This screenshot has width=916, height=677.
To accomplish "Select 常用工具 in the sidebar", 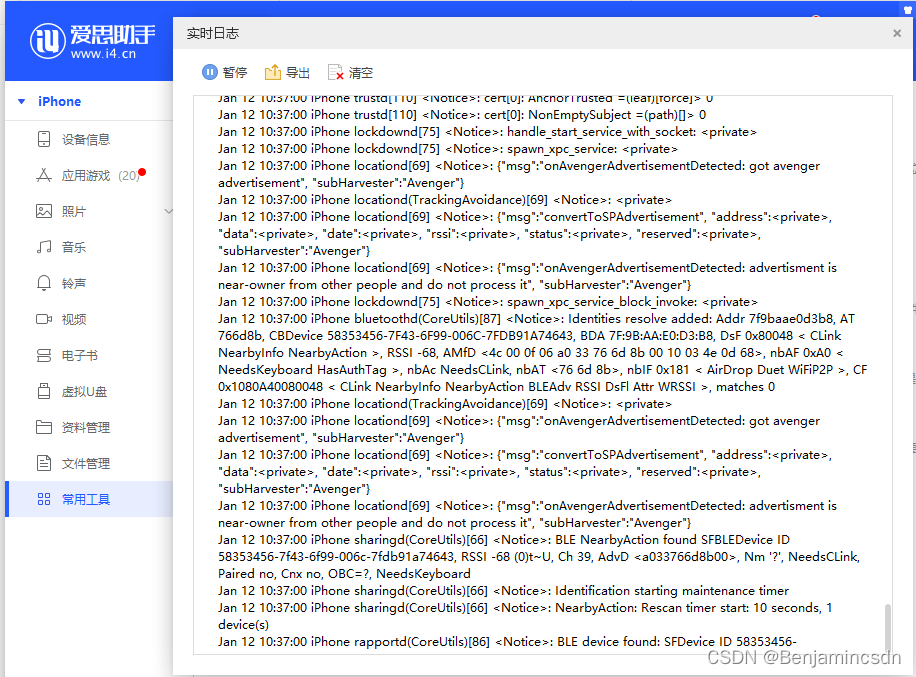I will 89,499.
